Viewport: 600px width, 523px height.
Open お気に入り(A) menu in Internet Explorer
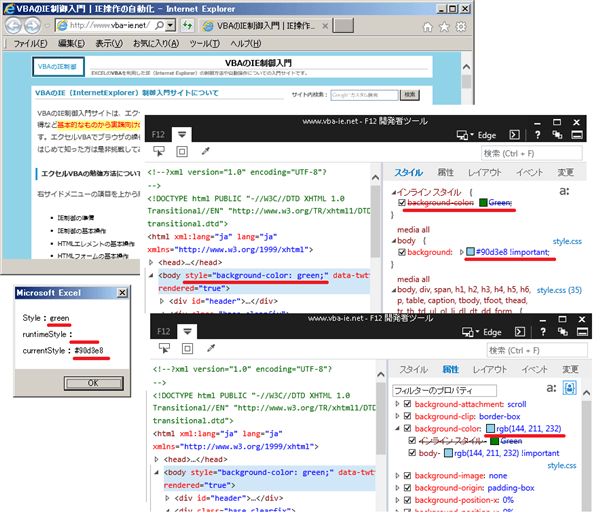click(156, 44)
